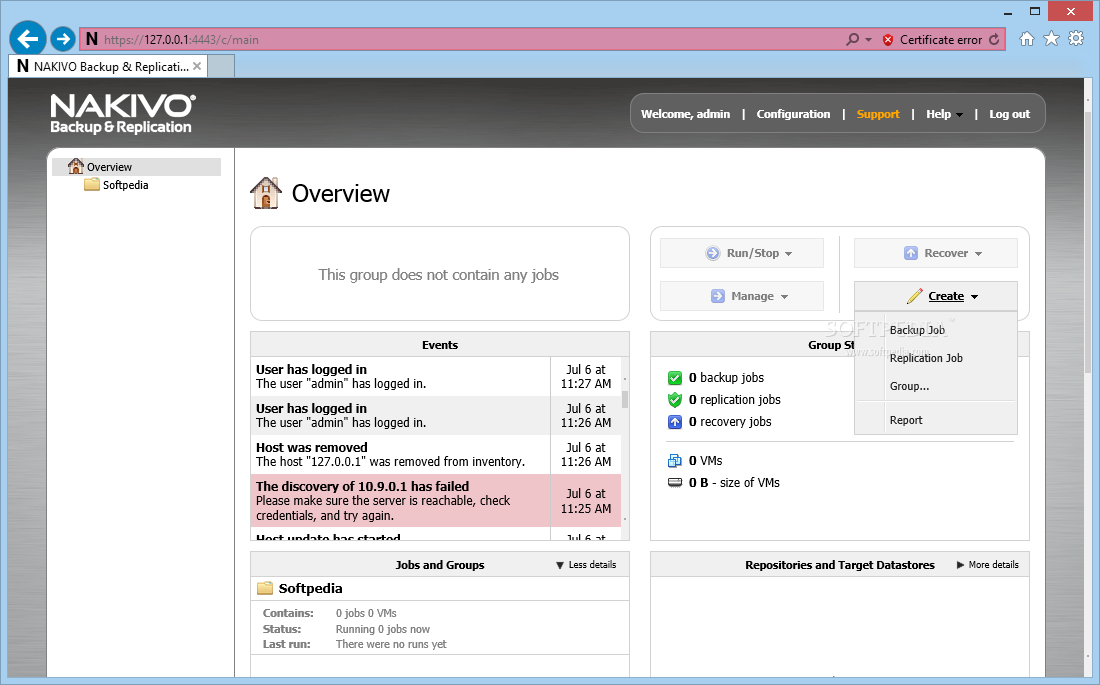This screenshot has width=1100, height=685.
Task: Open the browser Home icon
Action: [x=1026, y=39]
